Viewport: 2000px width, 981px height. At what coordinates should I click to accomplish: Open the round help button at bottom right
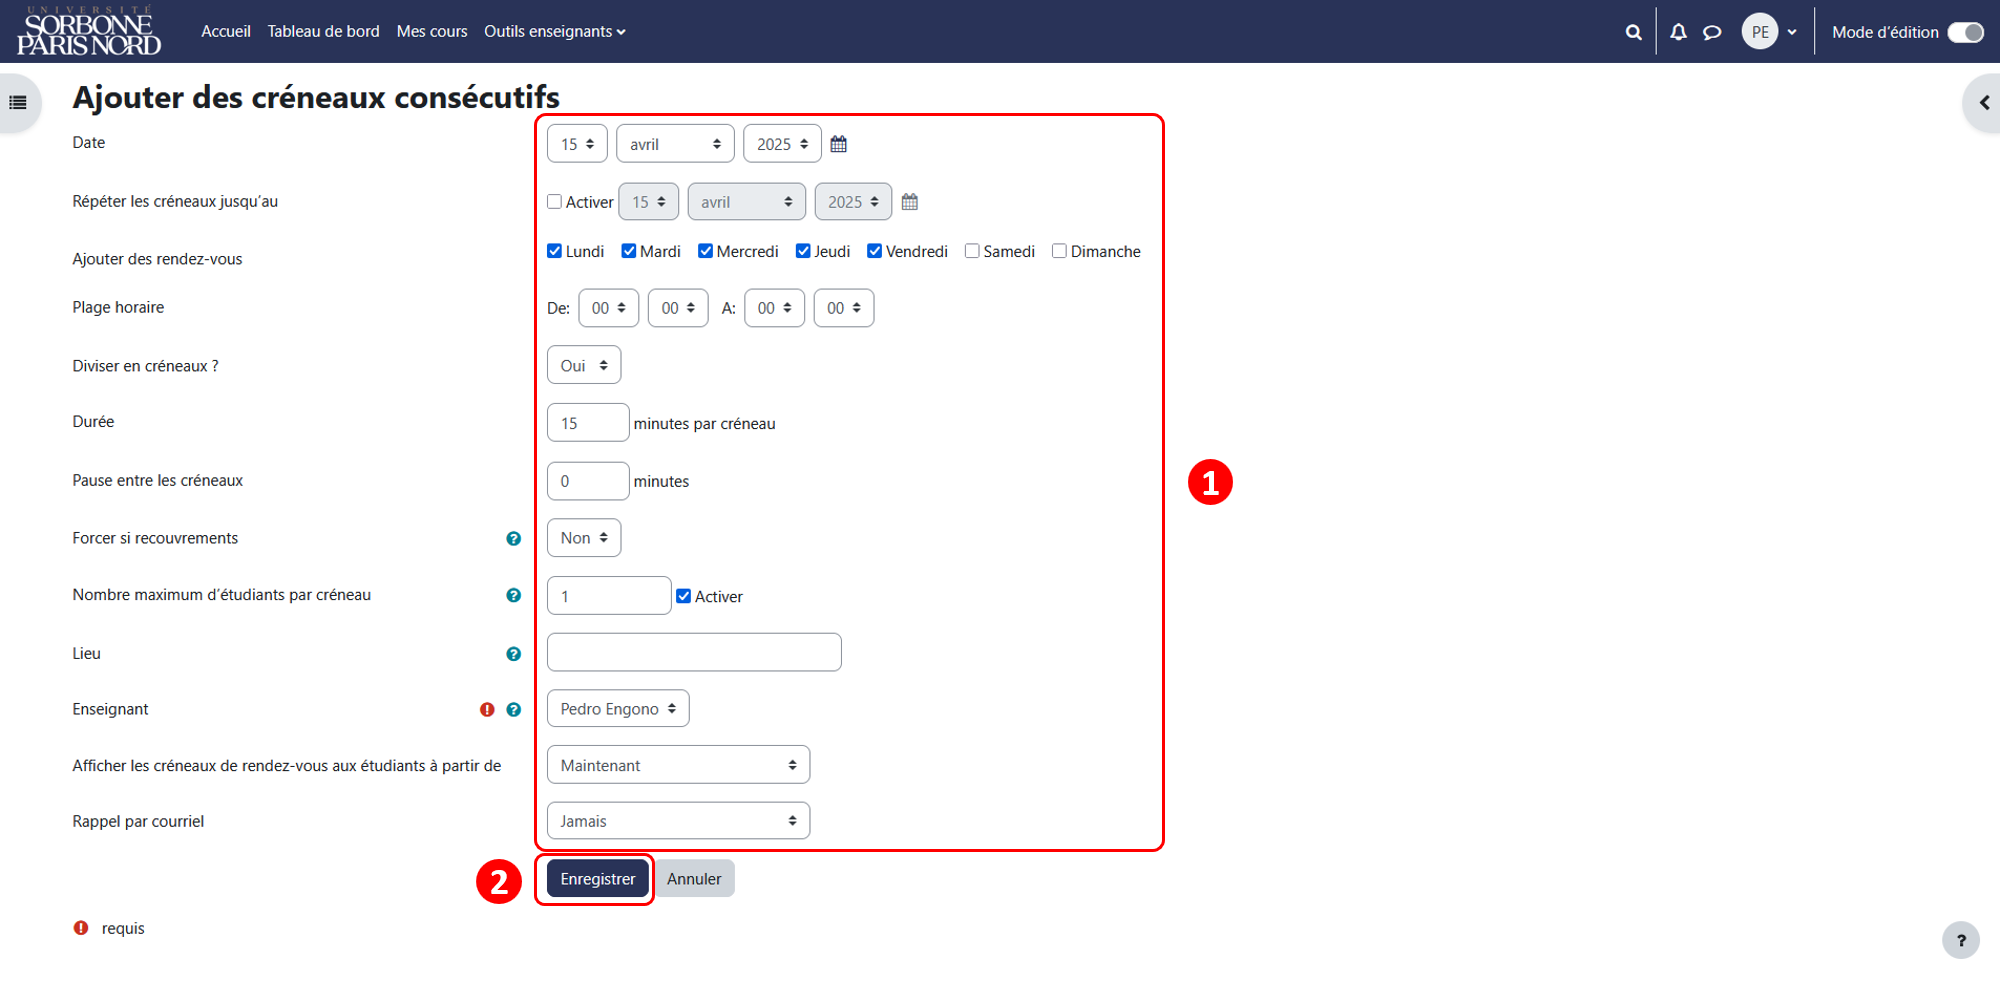coord(1961,940)
